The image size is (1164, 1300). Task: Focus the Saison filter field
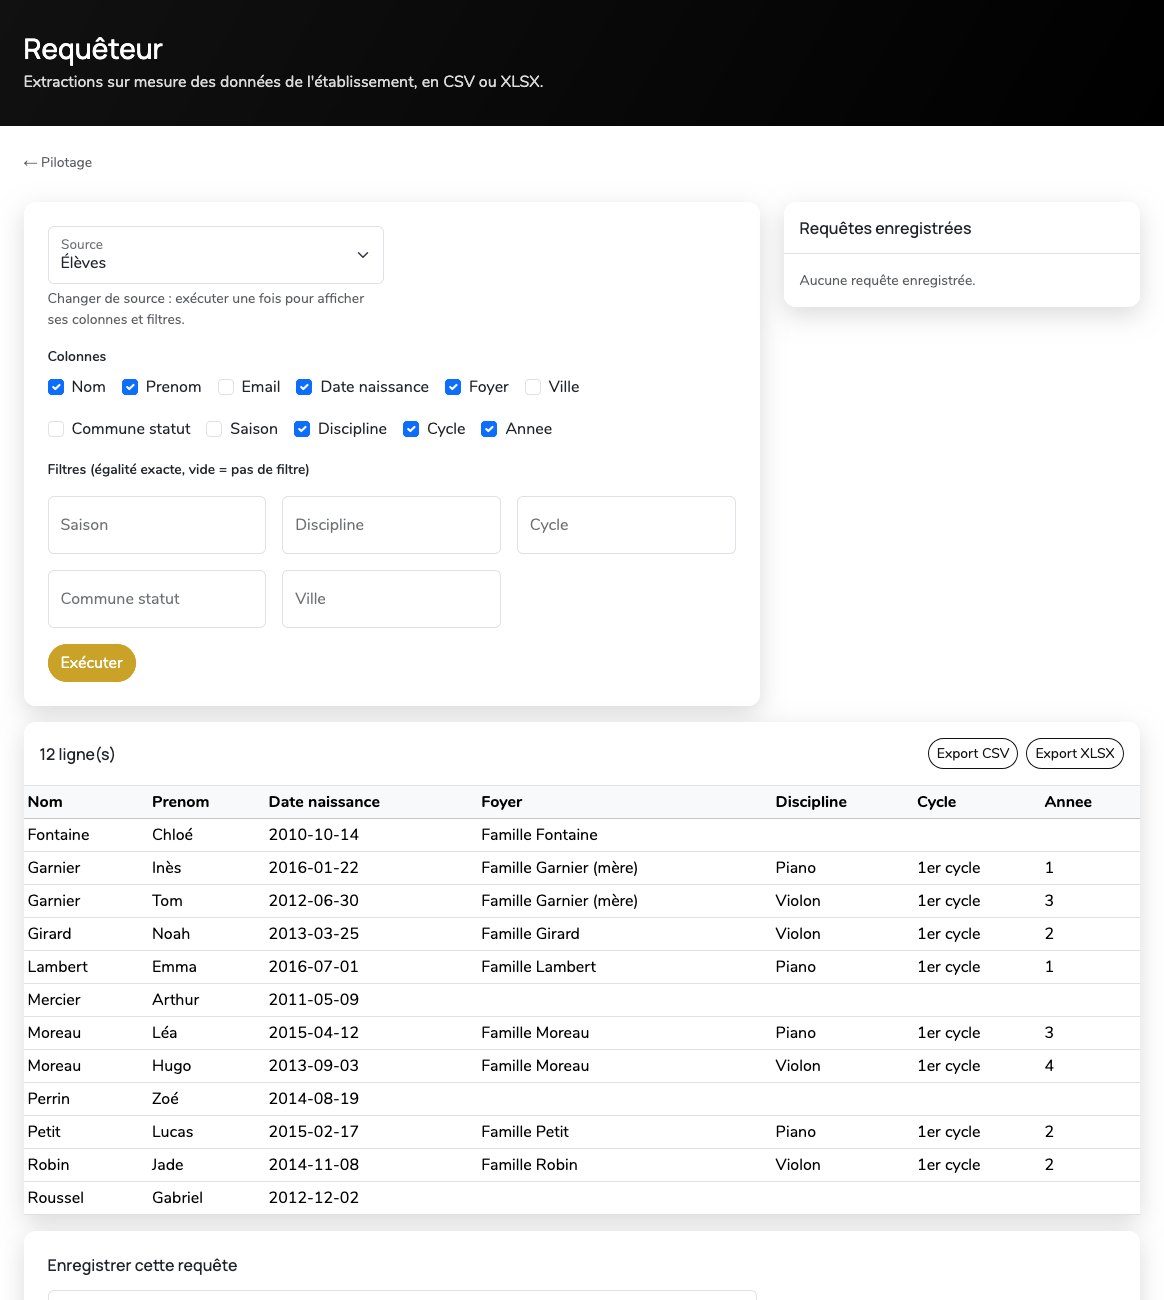(x=157, y=525)
